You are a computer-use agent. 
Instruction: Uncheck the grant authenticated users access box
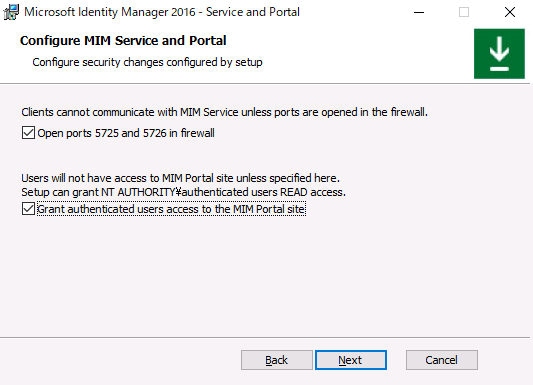[x=28, y=209]
